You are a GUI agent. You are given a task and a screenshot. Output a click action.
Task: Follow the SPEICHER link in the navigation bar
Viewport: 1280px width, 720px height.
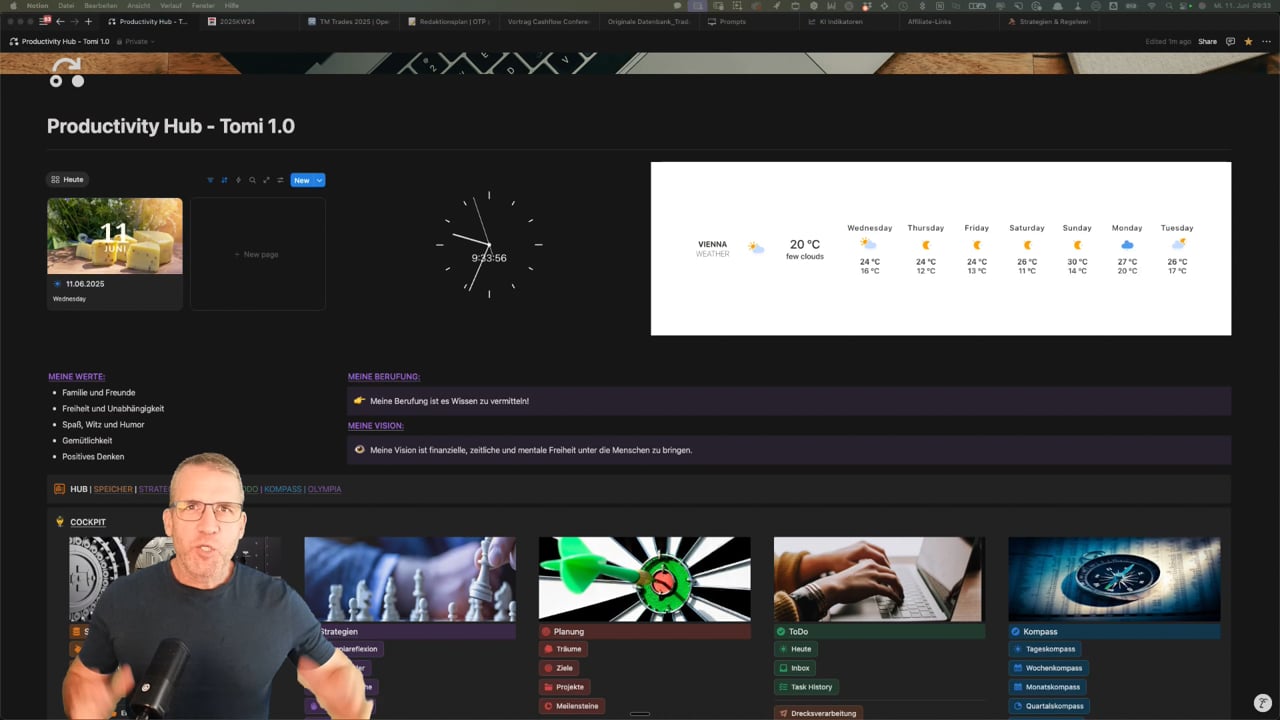113,489
